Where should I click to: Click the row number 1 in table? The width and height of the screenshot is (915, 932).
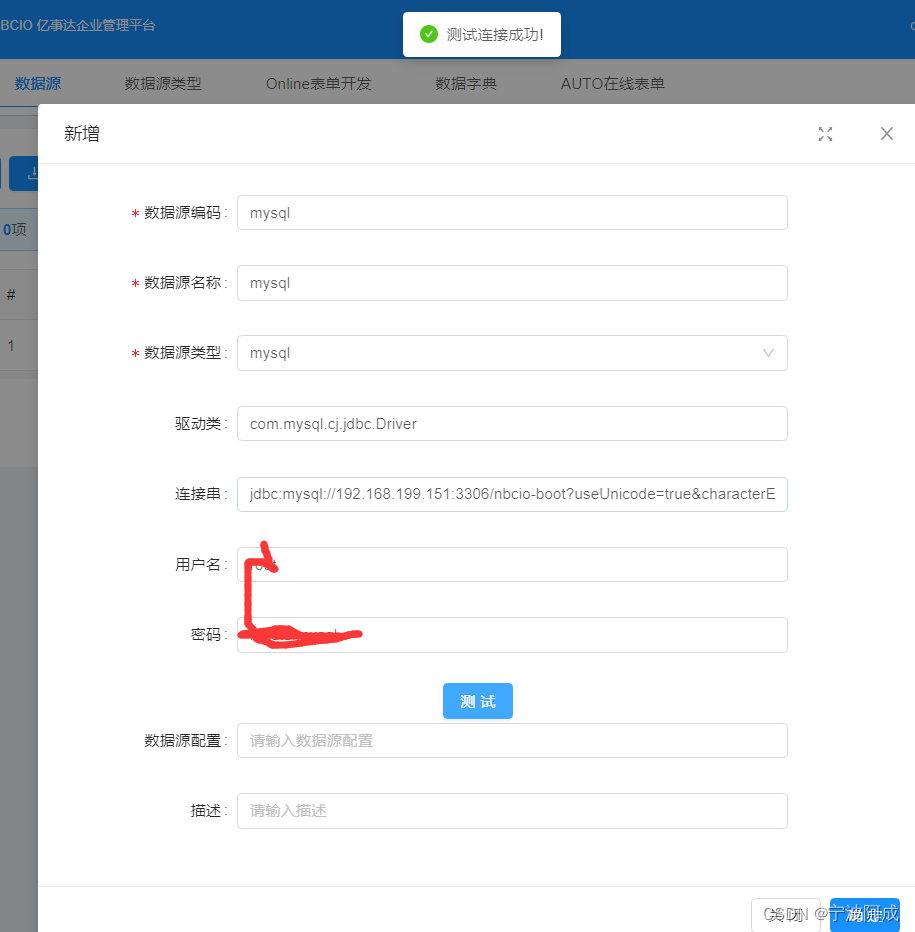pyautogui.click(x=11, y=346)
